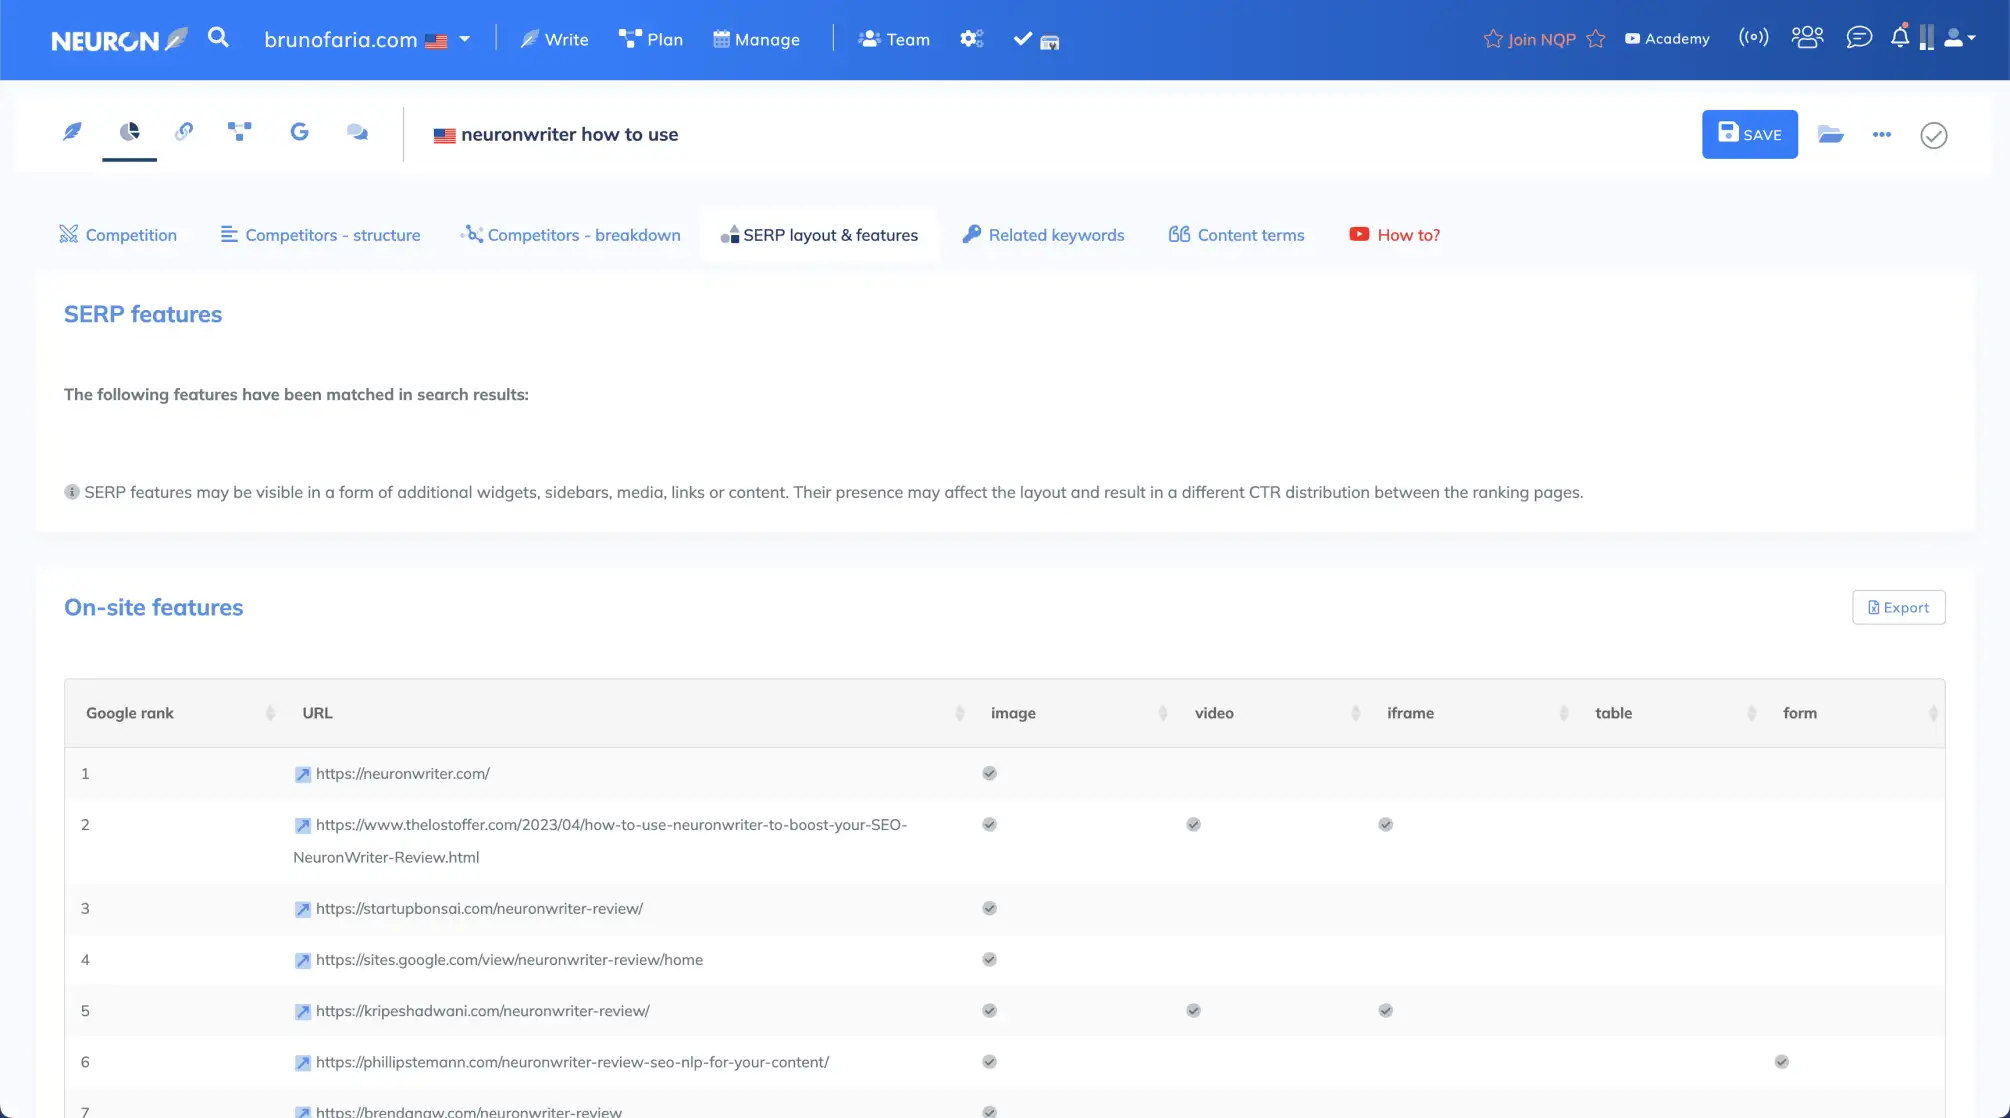Sort table by form column

click(x=1933, y=713)
